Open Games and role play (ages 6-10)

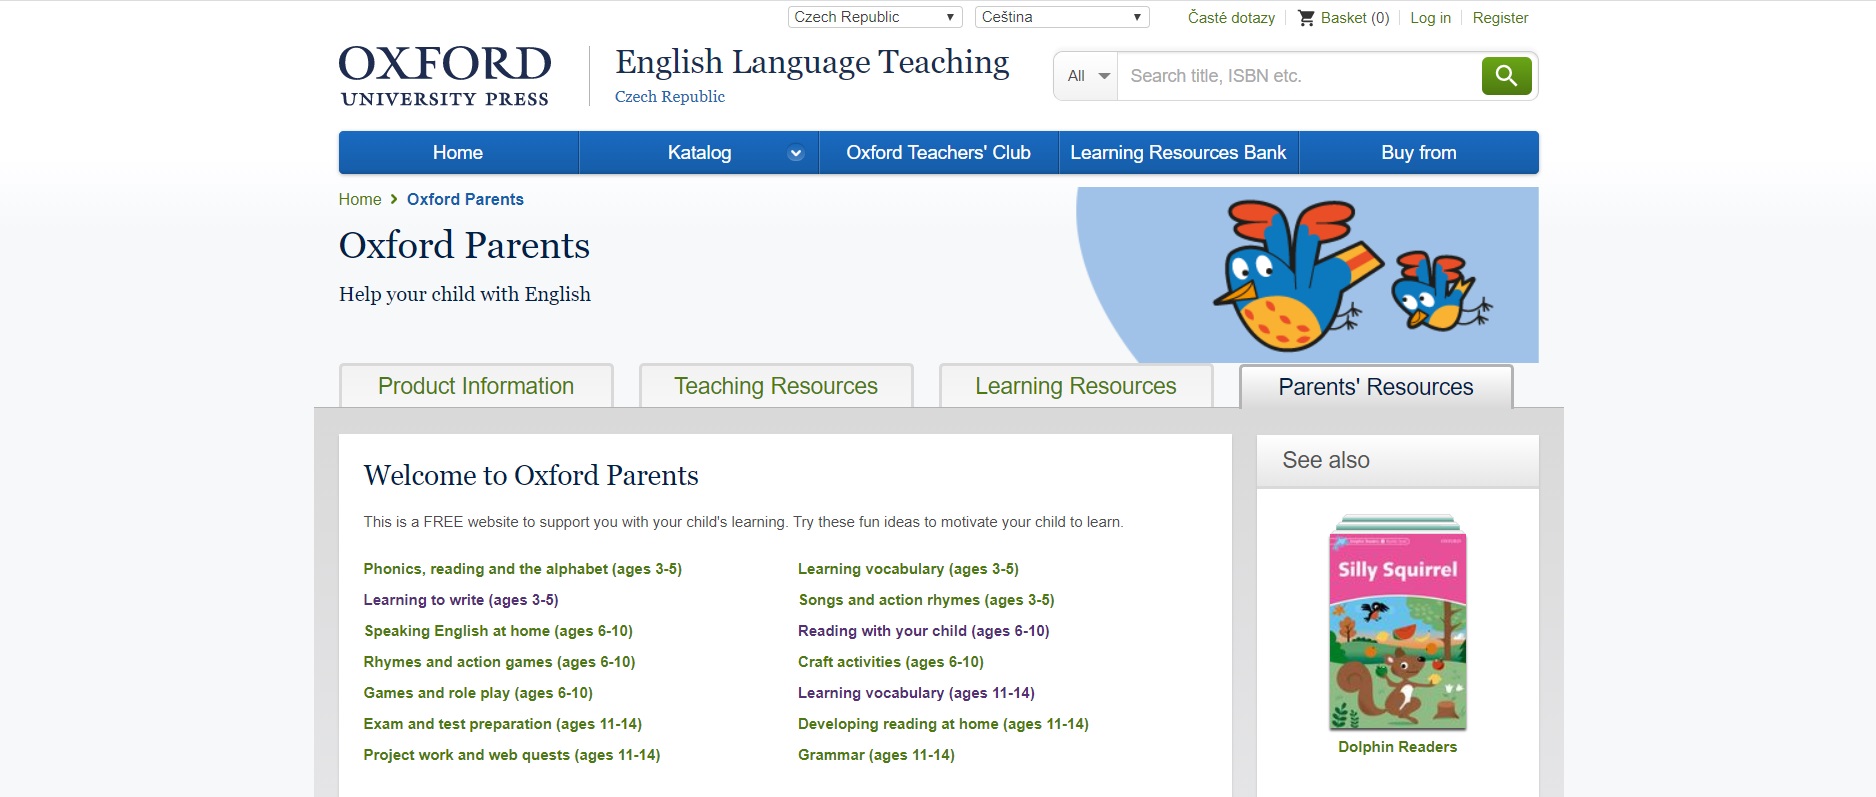coord(478,693)
